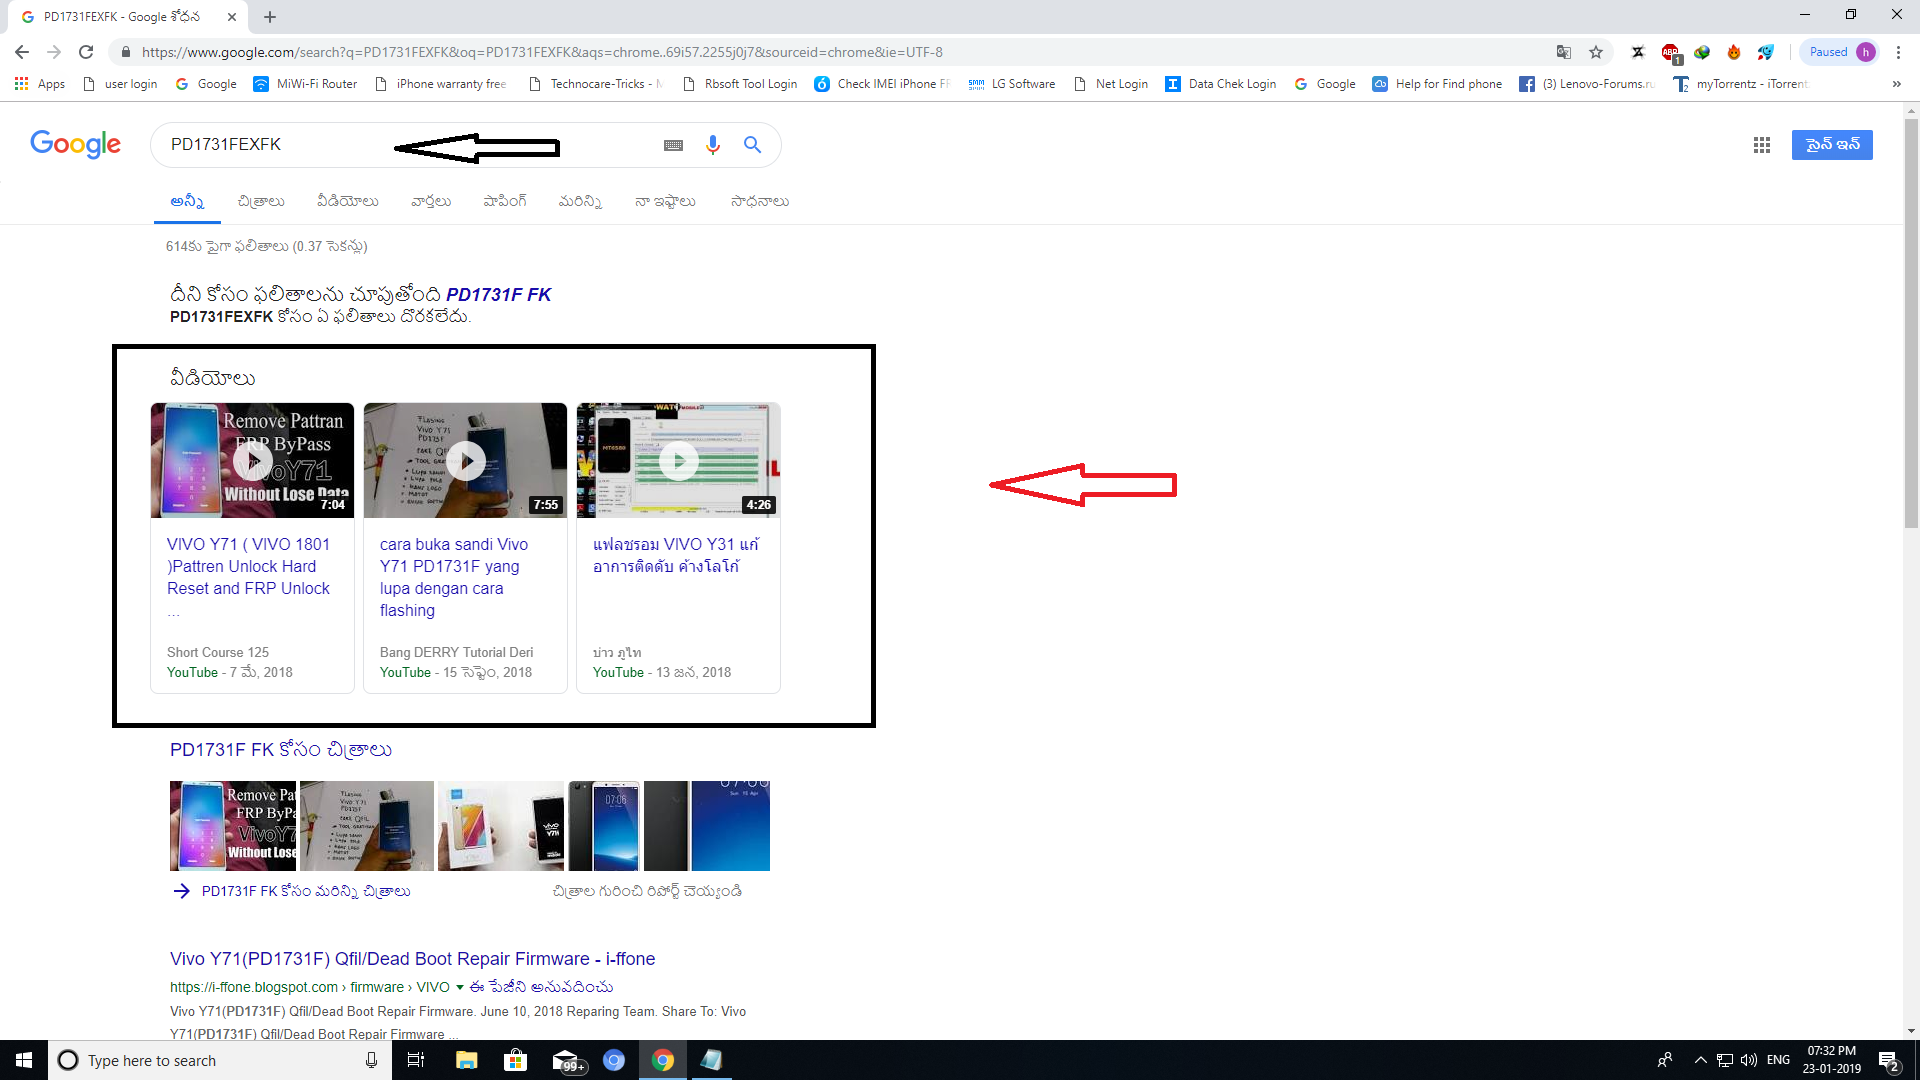Open the Help for Find phone bookmark
This screenshot has width=1920, height=1080.
[x=1437, y=84]
